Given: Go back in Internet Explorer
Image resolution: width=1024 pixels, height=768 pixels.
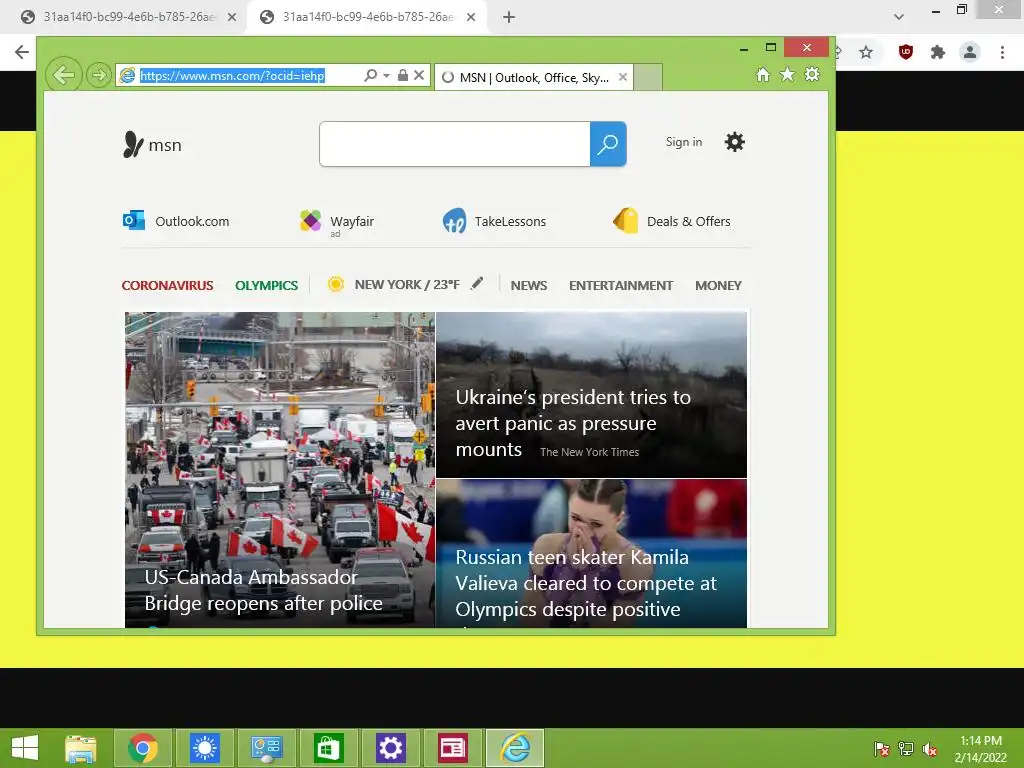Looking at the screenshot, I should tap(64, 74).
